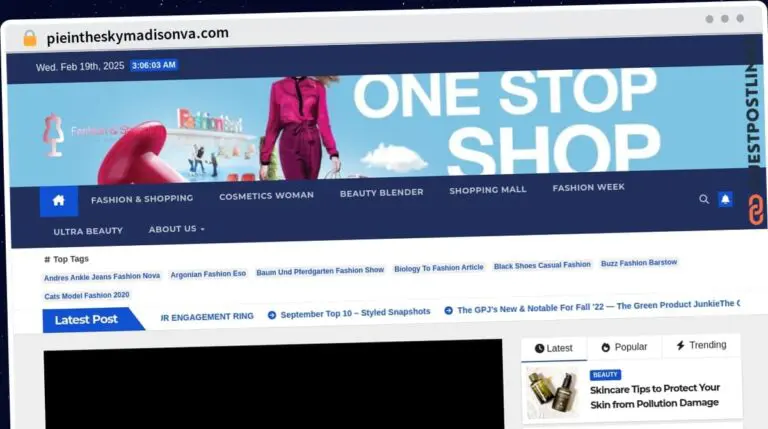Open tag Baum Und Pferdgarten Fashion Show

[x=320, y=271]
